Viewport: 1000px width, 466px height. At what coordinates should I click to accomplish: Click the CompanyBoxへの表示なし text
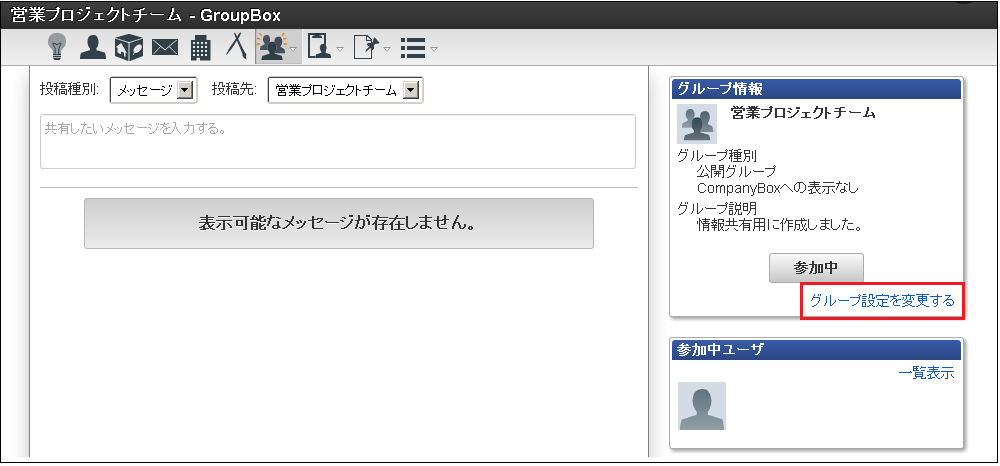click(x=778, y=188)
